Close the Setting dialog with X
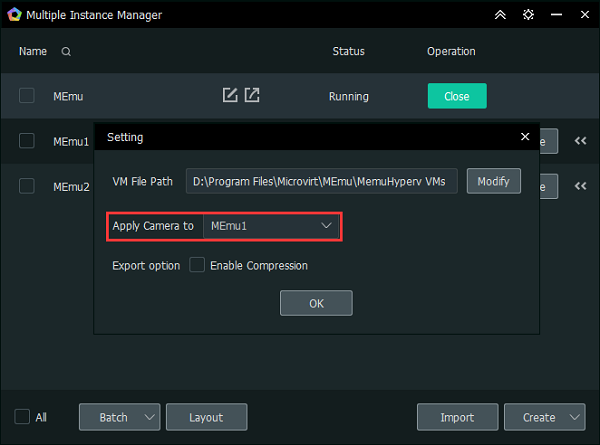Screen dimensions: 600x445 (525, 137)
